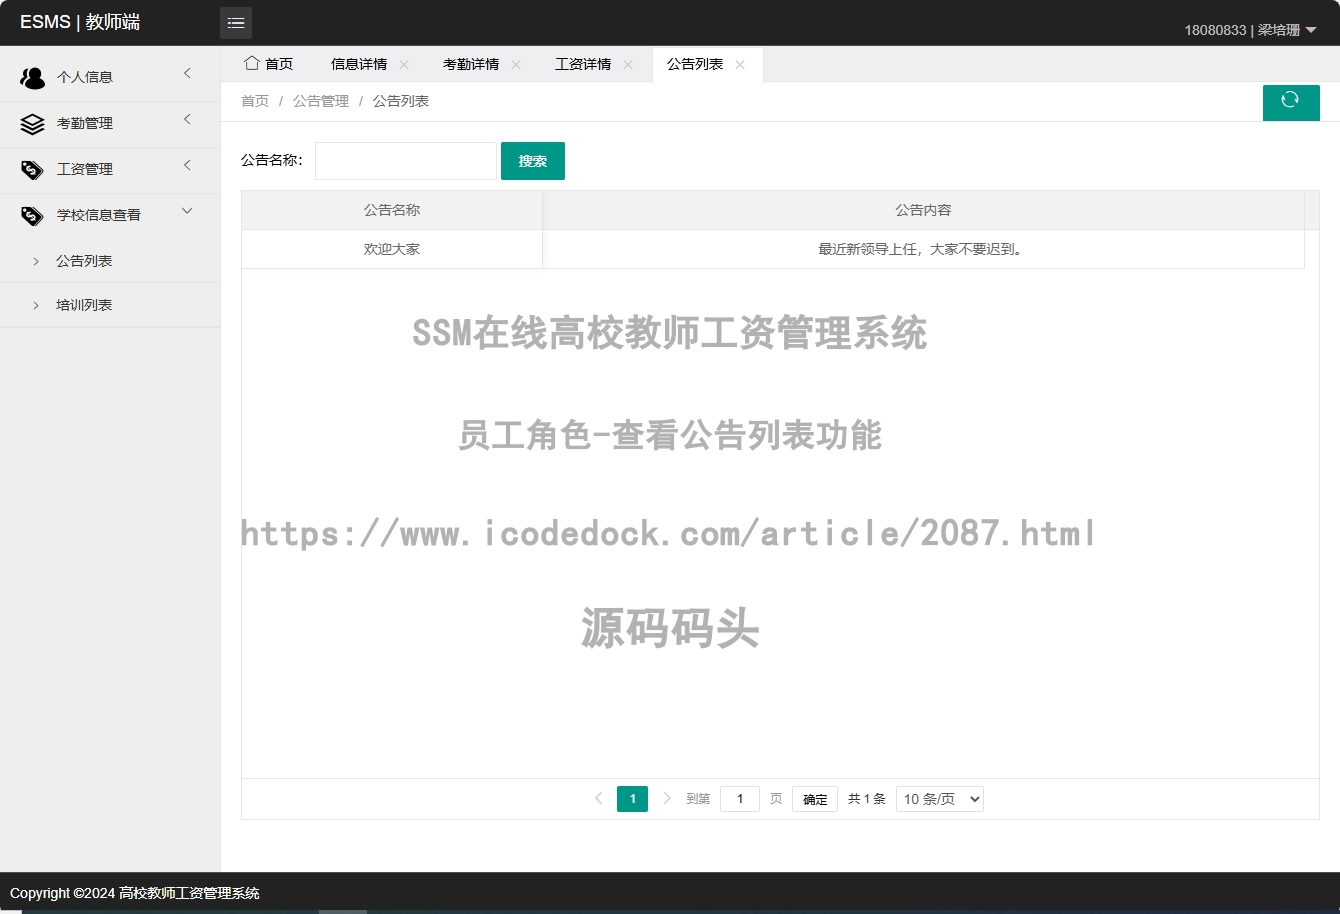1340x914 pixels.
Task: Click the 共 1 条 total count text
Action: coord(867,799)
